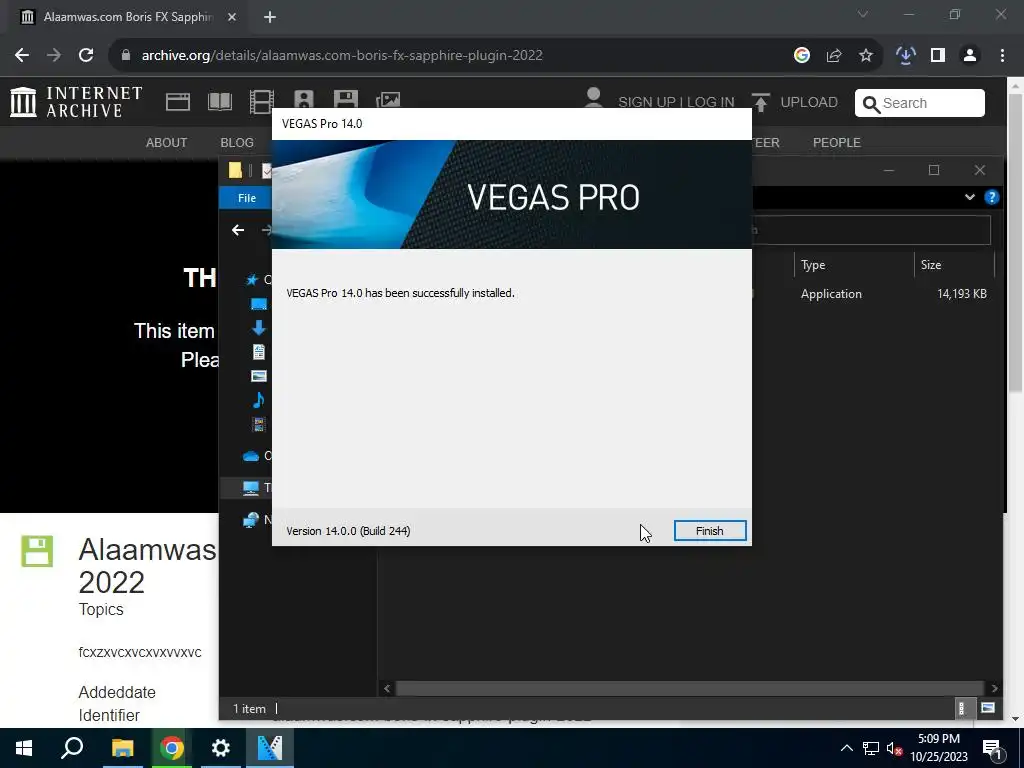Open Internet Archive home logo
The width and height of the screenshot is (1024, 768).
pyautogui.click(x=76, y=102)
